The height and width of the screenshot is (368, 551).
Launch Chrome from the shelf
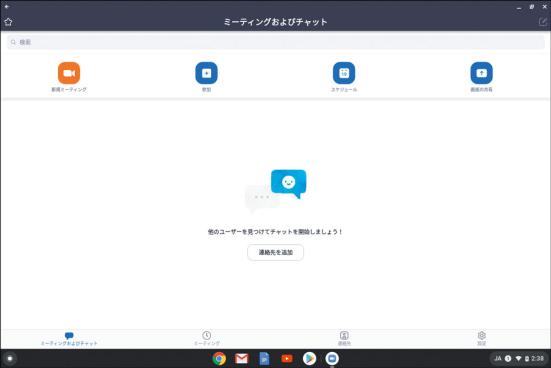pyautogui.click(x=219, y=359)
